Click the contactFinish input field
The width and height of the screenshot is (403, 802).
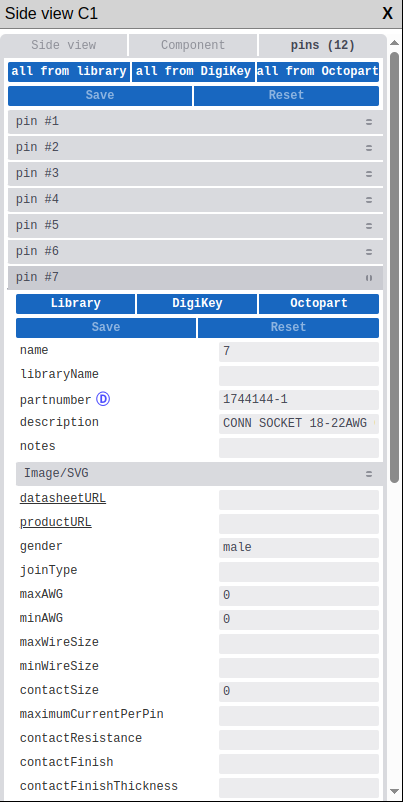[299, 764]
